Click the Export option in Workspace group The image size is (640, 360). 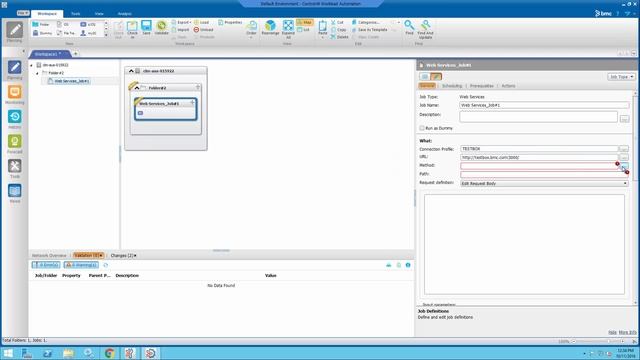pyautogui.click(x=181, y=22)
